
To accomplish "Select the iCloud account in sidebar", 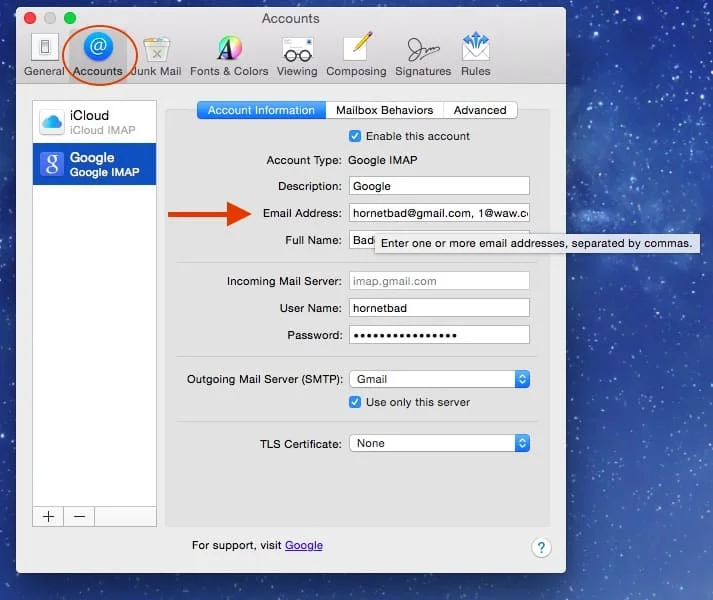I will (x=94, y=122).
